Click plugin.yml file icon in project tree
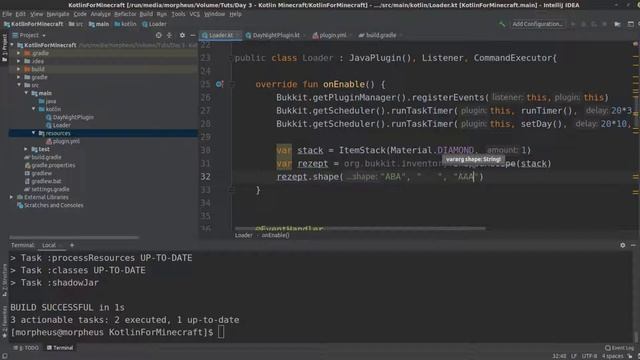Image resolution: width=640 pixels, height=360 pixels. 49,142
